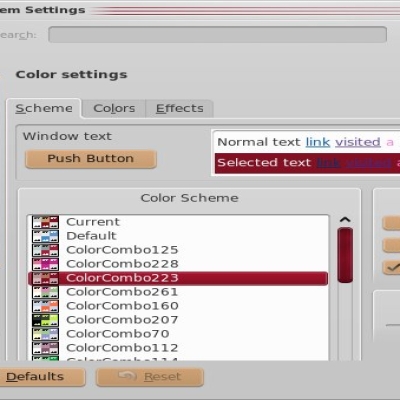Click the Normal text preview label
Image resolution: width=400 pixels, height=400 pixels.
coord(259,142)
